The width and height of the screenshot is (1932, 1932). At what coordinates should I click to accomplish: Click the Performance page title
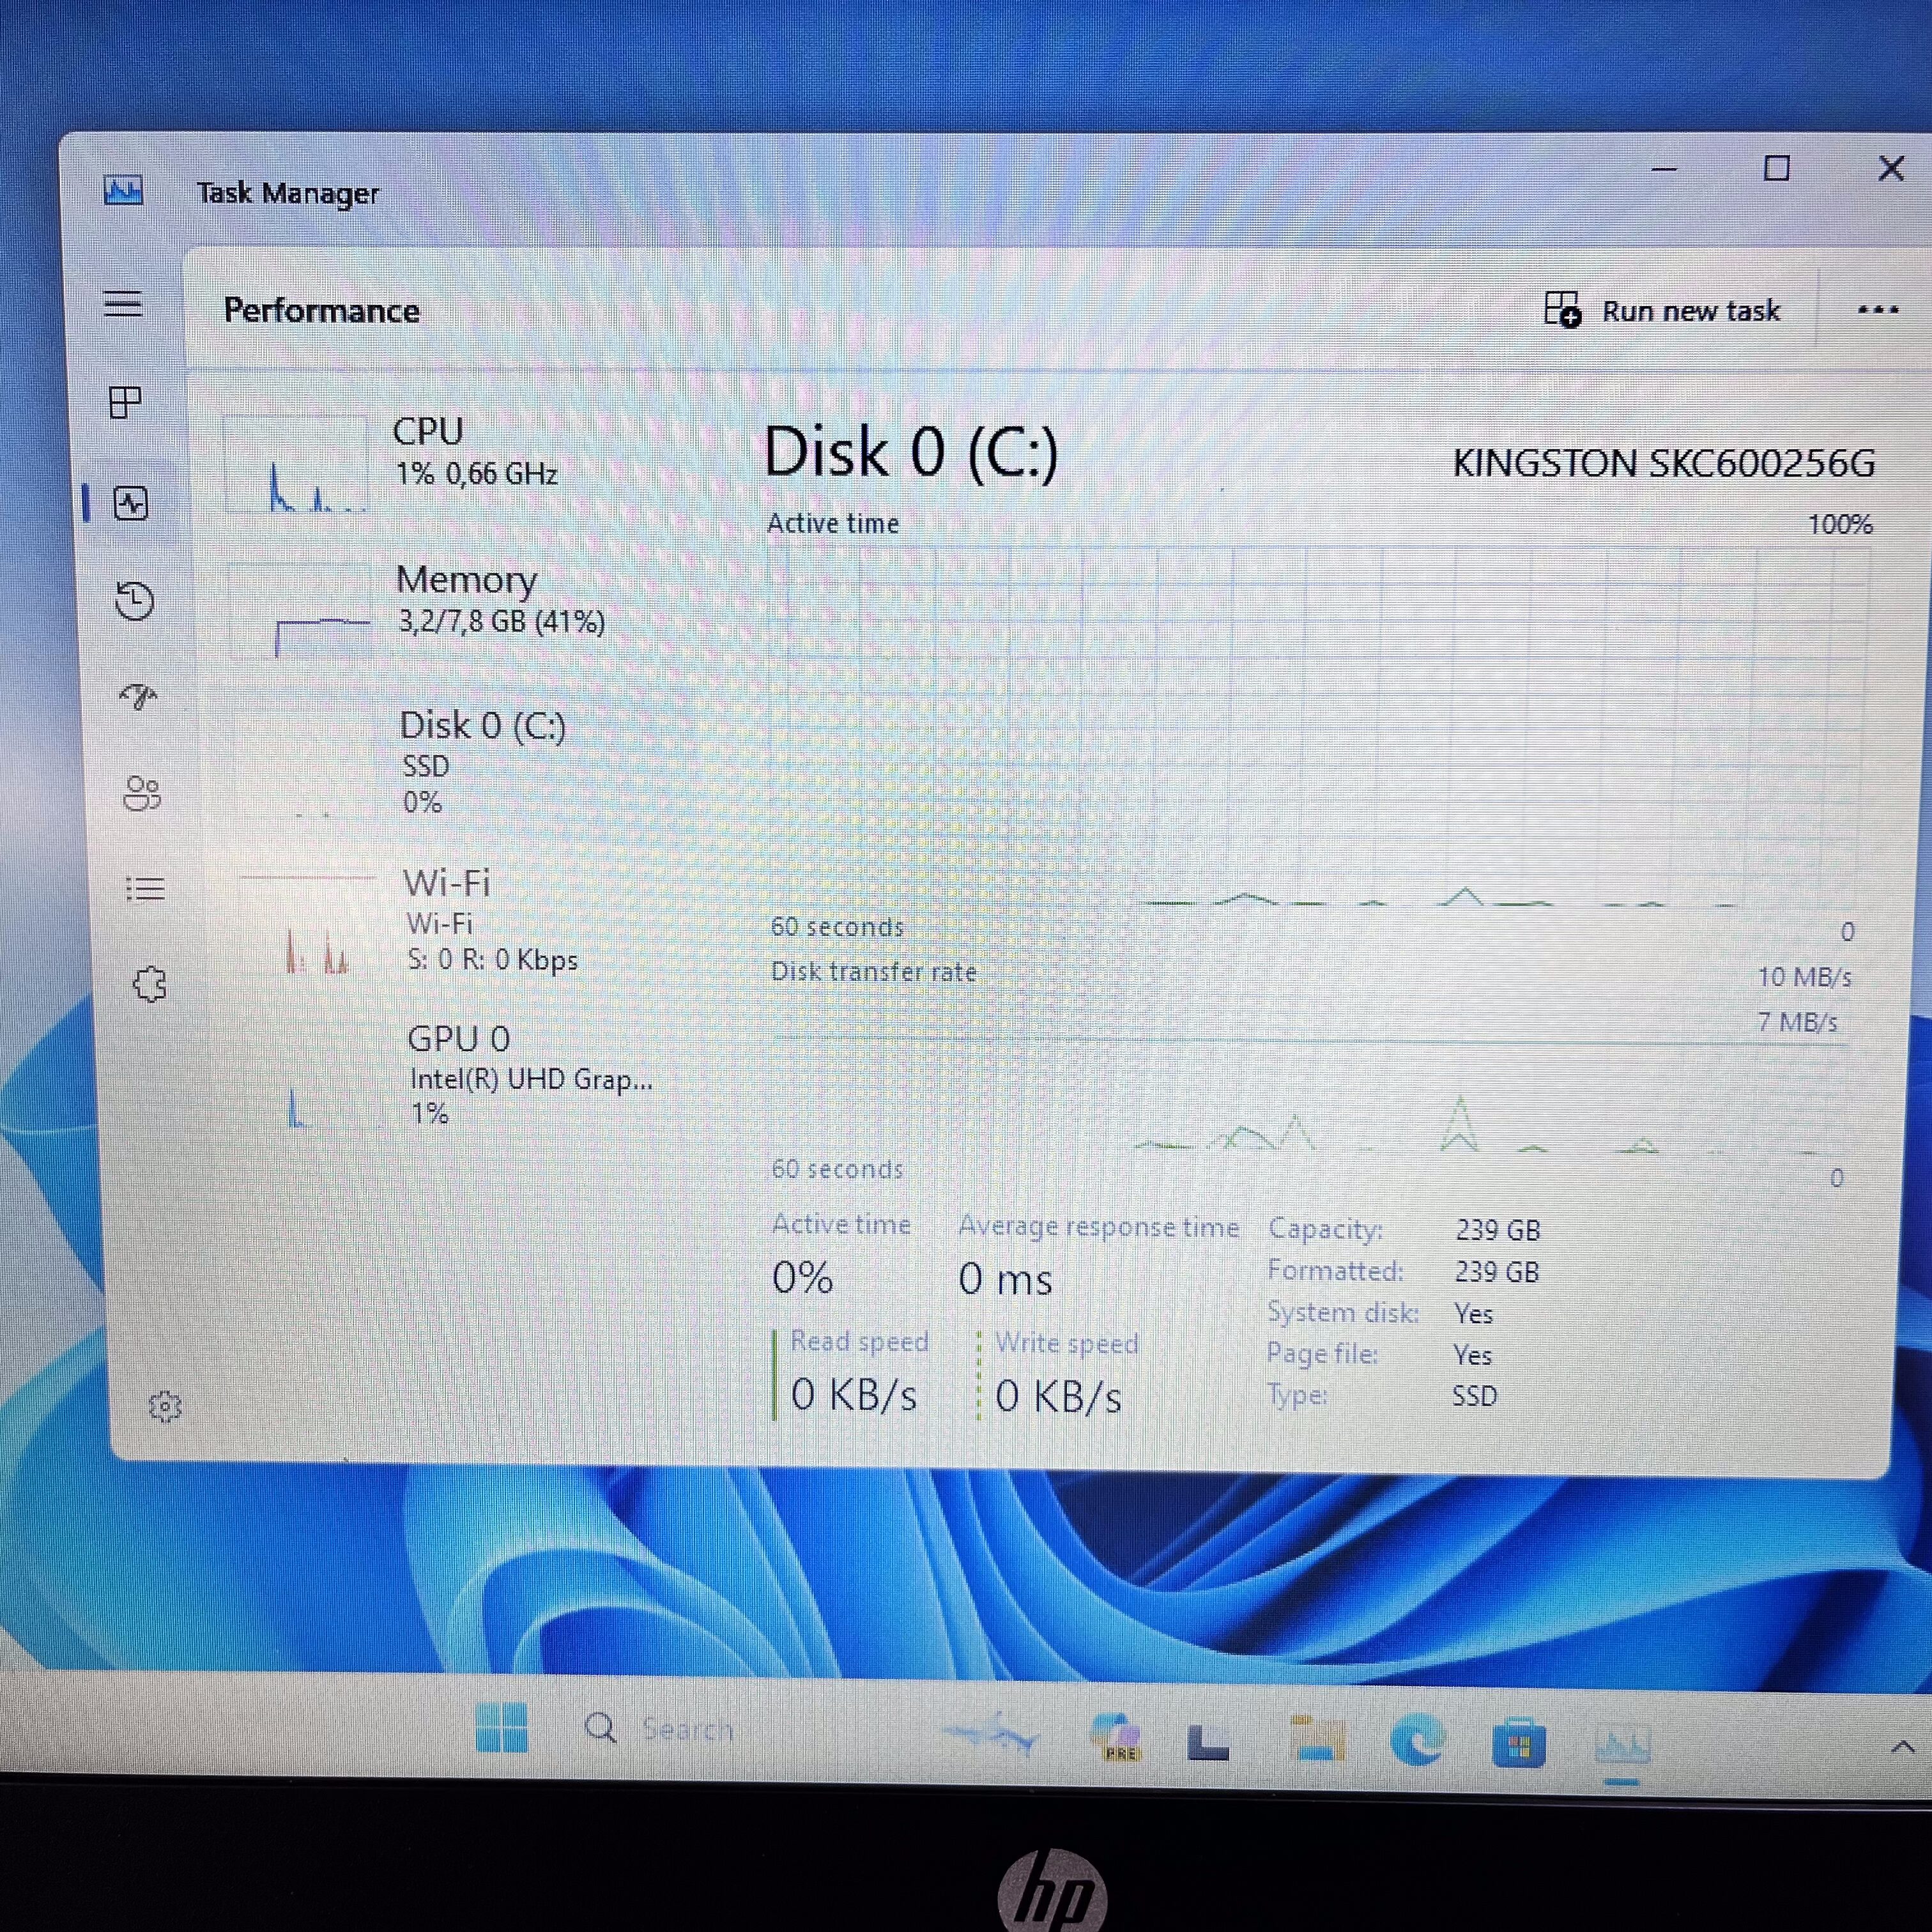coord(321,311)
